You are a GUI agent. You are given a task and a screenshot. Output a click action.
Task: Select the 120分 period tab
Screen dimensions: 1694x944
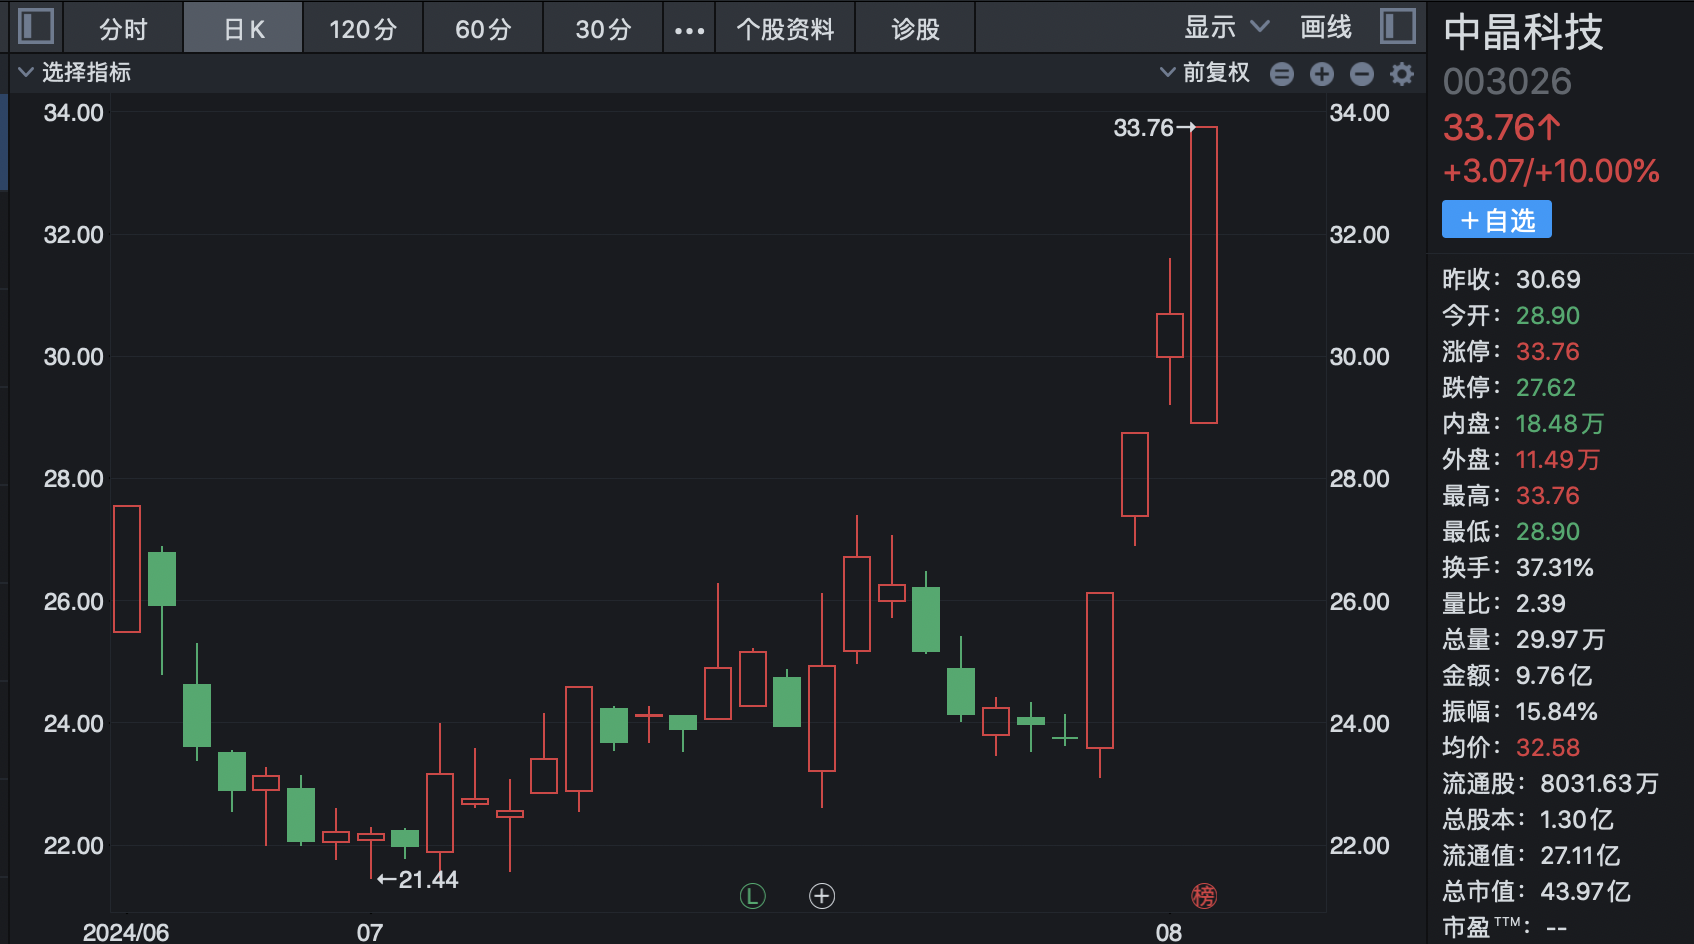(x=363, y=29)
